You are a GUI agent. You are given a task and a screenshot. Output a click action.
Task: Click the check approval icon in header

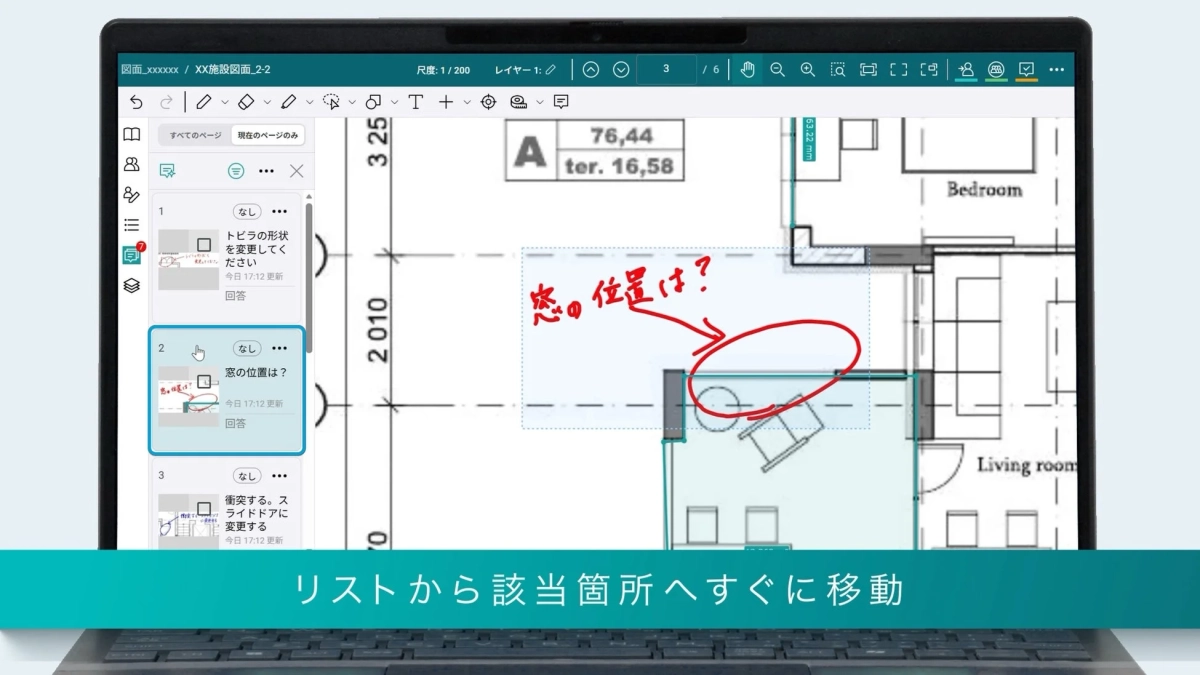pos(1026,69)
